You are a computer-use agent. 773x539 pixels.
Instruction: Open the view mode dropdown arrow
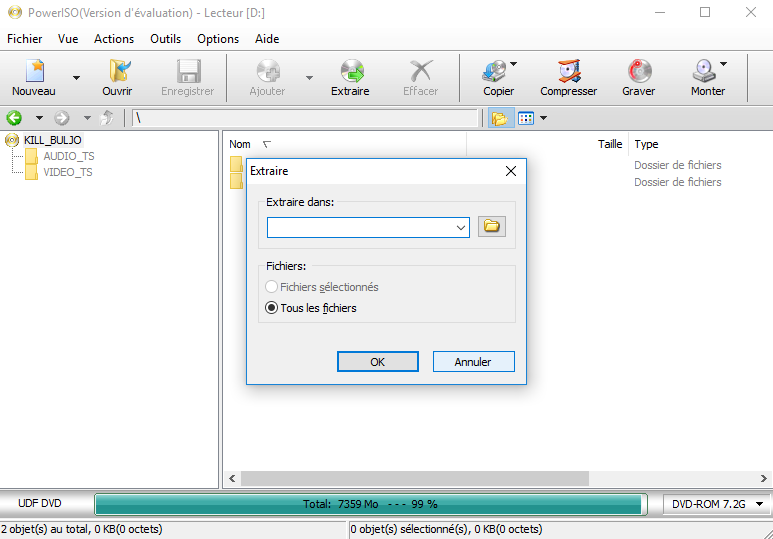pyautogui.click(x=543, y=118)
